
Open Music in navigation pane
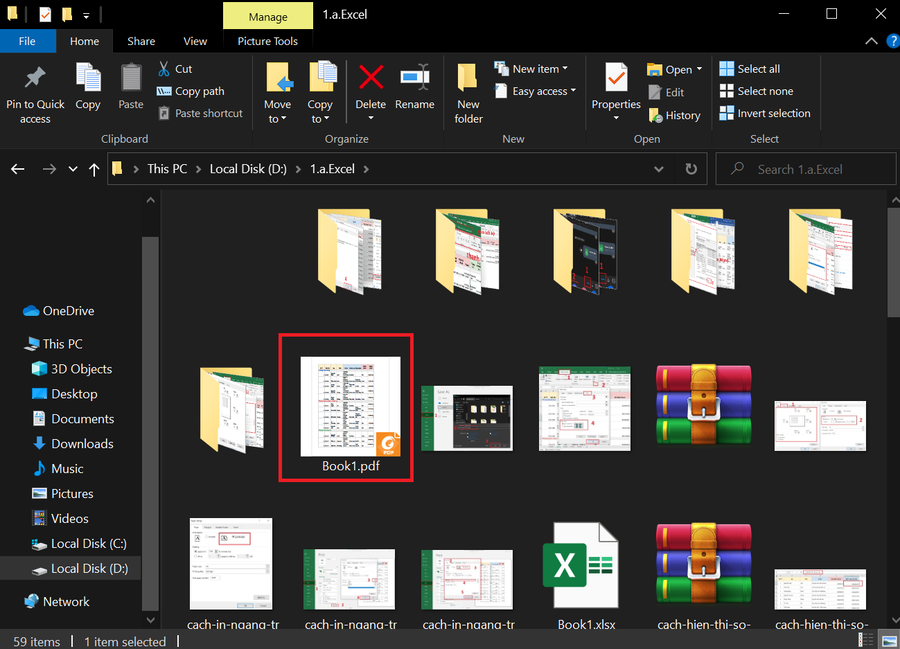click(x=58, y=469)
